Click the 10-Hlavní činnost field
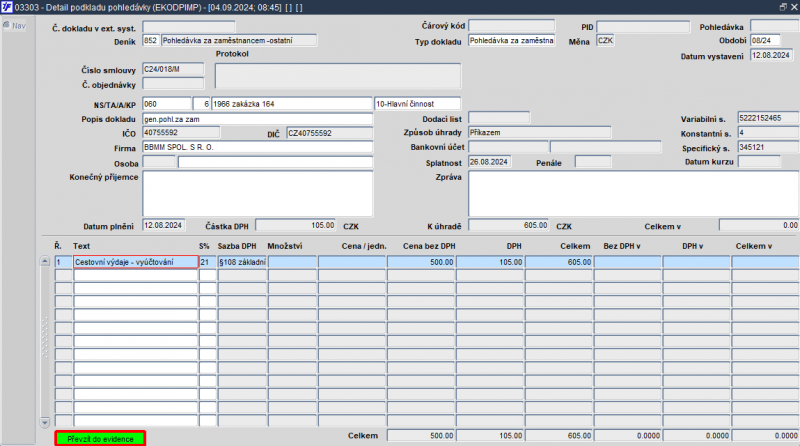This screenshot has height=446, width=800. 417,104
